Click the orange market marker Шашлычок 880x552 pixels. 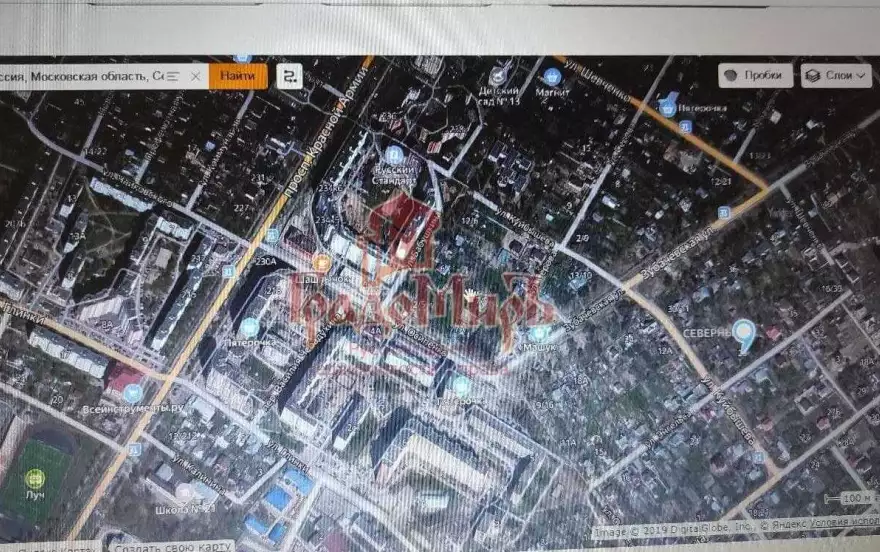click(321, 262)
